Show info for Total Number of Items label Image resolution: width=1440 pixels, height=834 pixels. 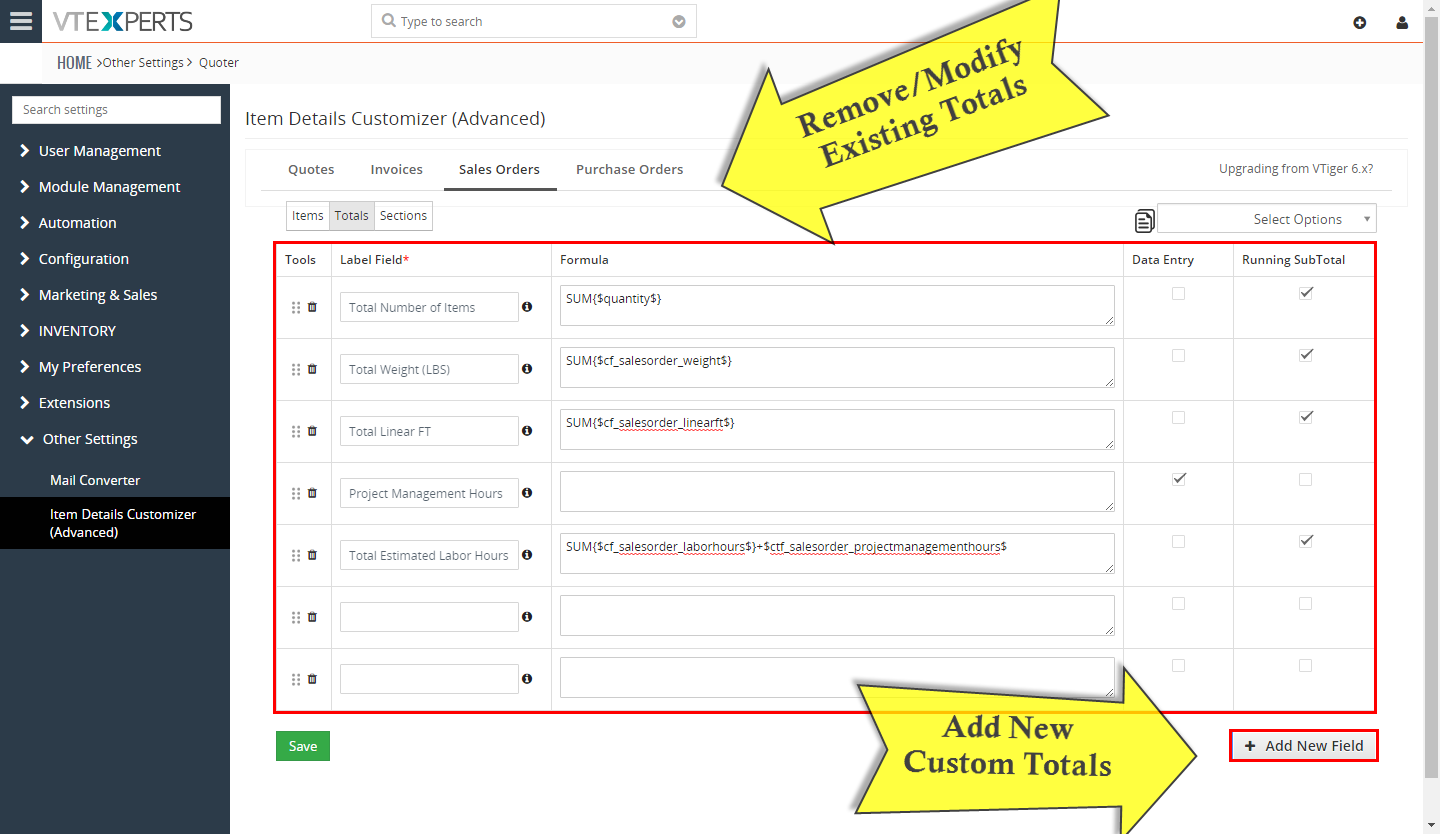coord(527,307)
